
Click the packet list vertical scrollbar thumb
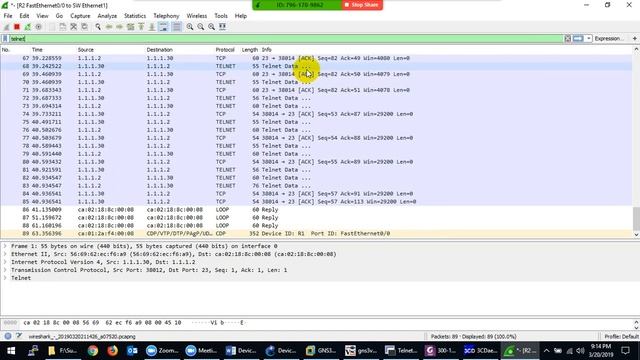(636, 219)
